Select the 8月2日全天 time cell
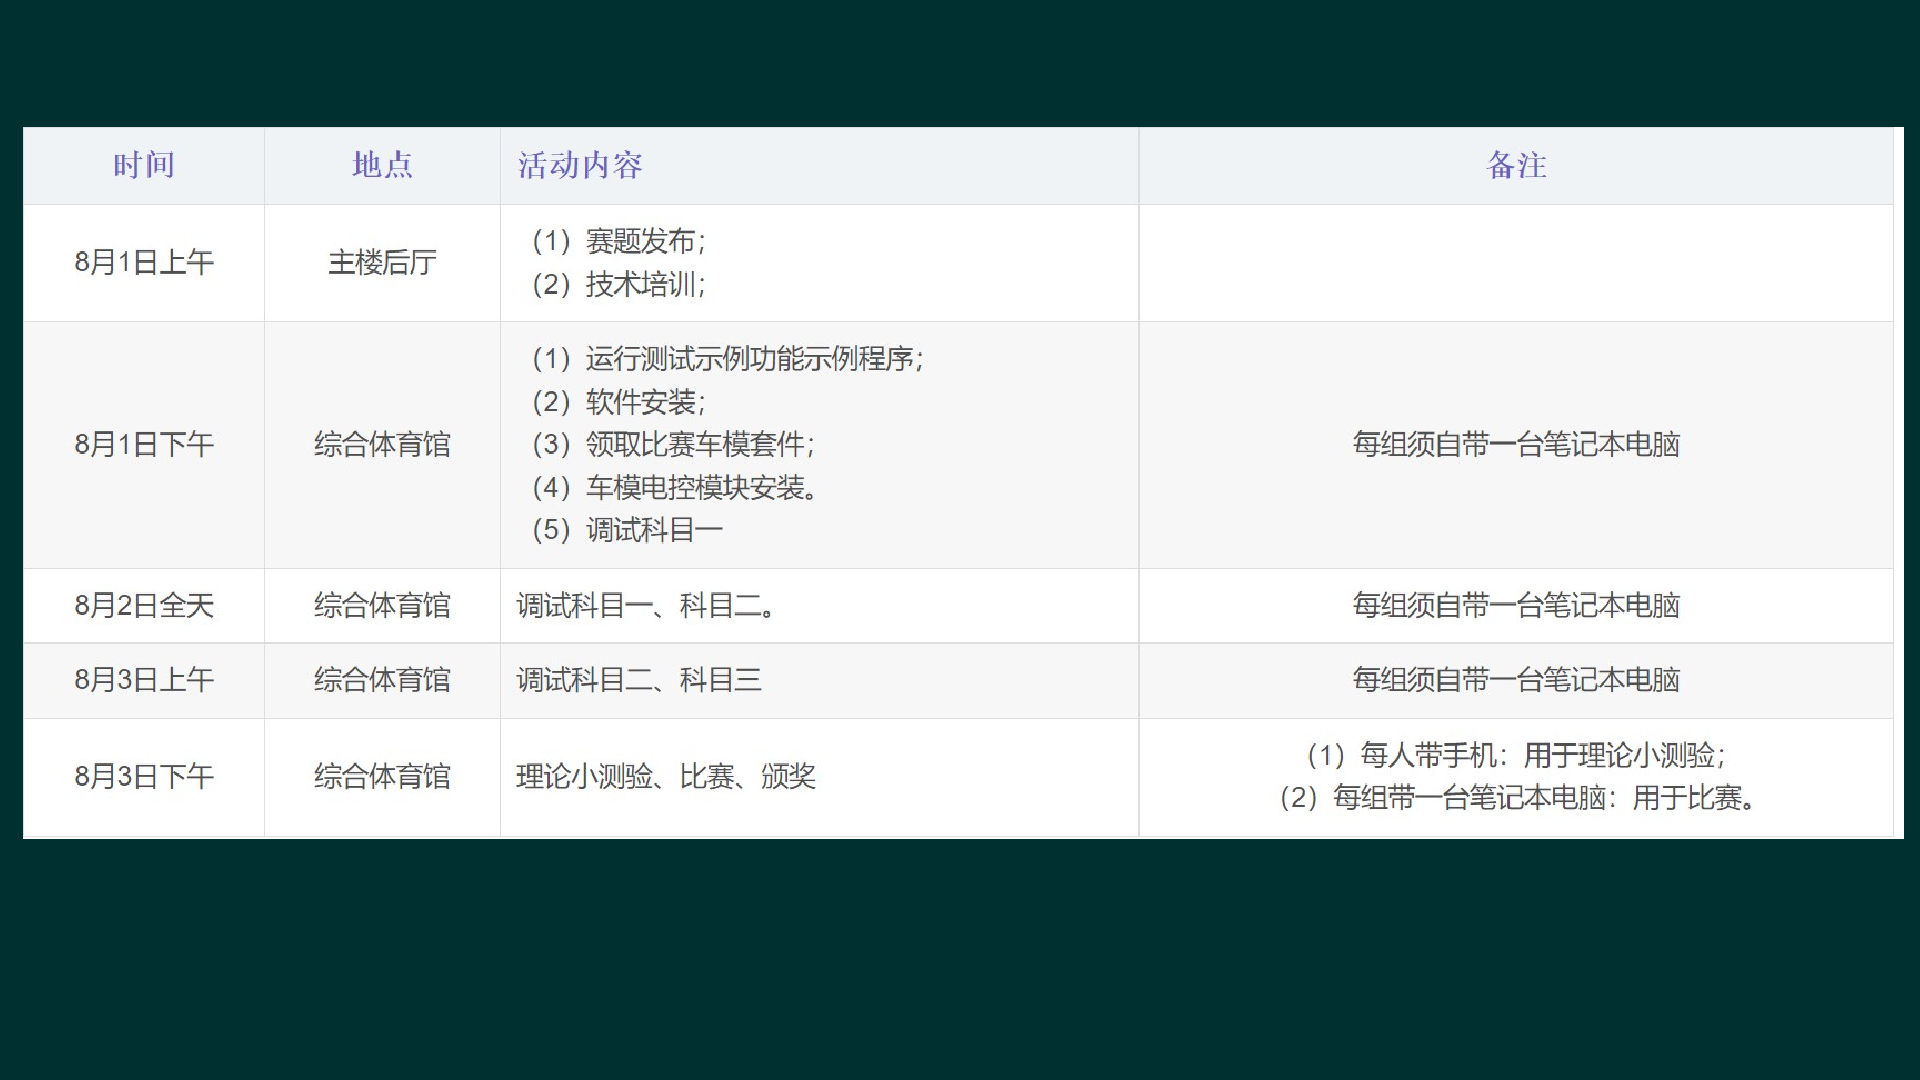Image resolution: width=1920 pixels, height=1080 pixels. (144, 606)
